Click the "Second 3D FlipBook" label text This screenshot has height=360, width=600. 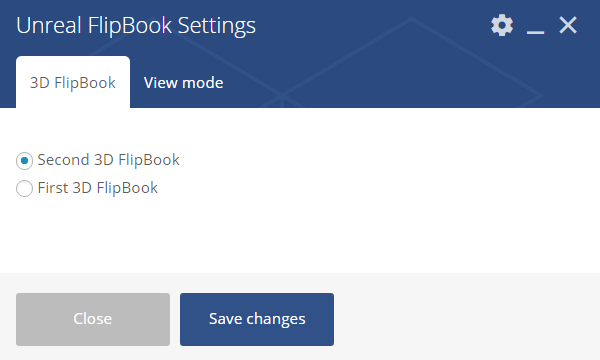tap(108, 160)
